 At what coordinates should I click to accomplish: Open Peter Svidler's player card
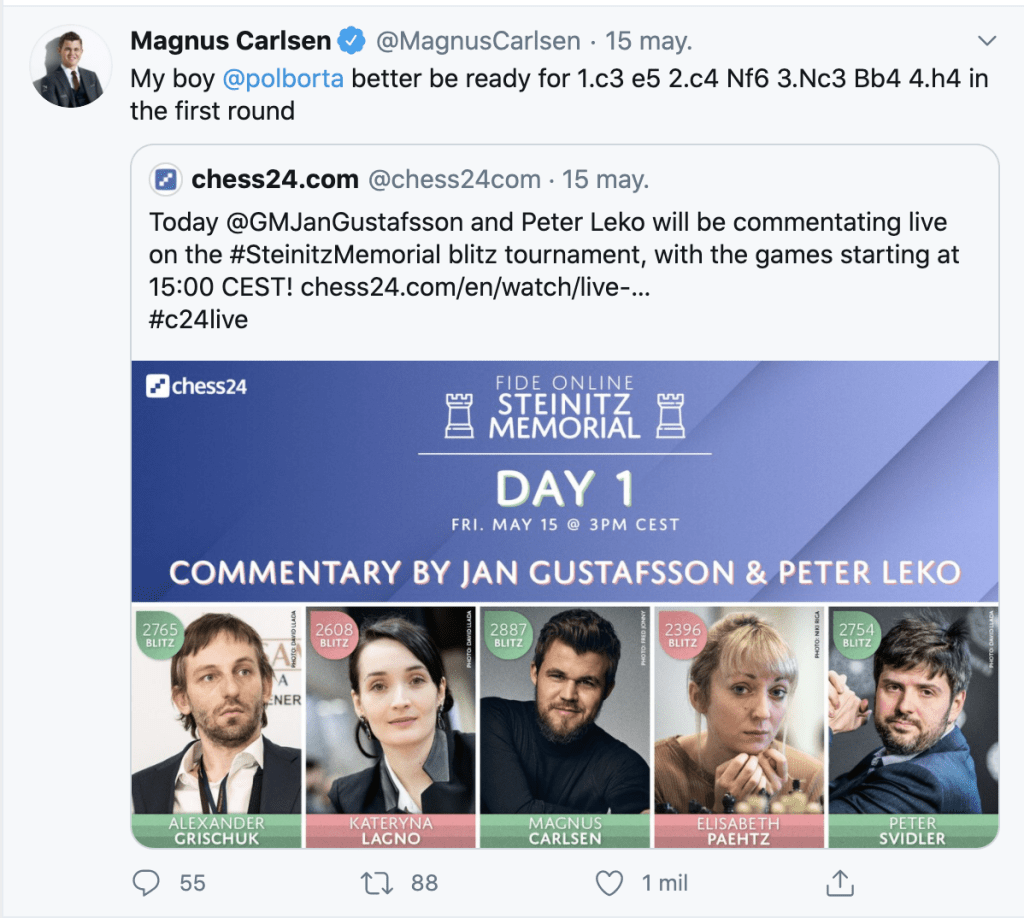[x=913, y=725]
